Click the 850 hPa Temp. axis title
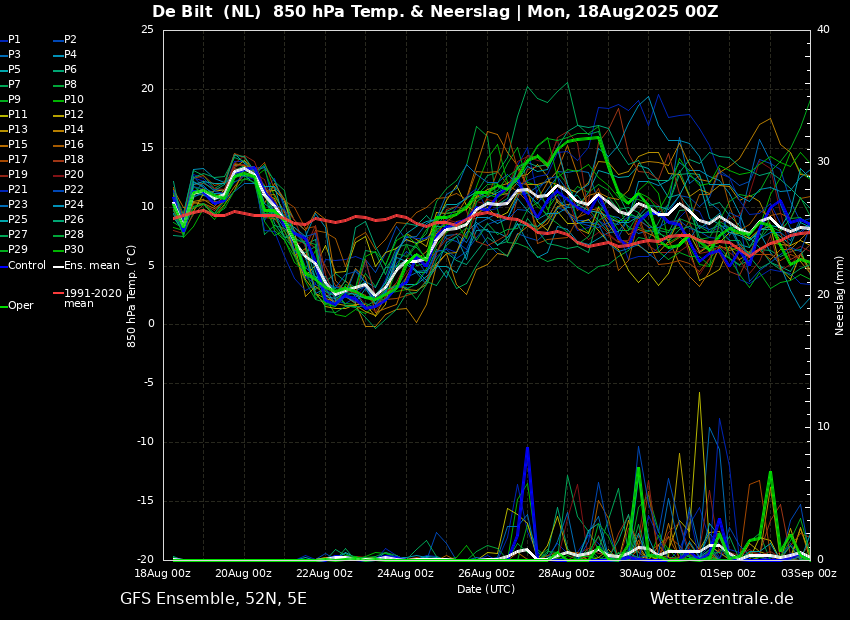Viewport: 850px width, 620px height. coord(132,296)
